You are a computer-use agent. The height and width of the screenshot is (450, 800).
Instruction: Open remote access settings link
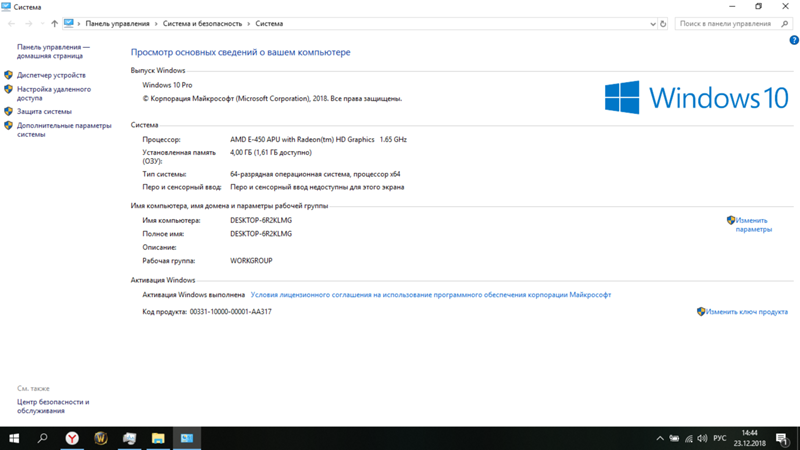click(54, 93)
